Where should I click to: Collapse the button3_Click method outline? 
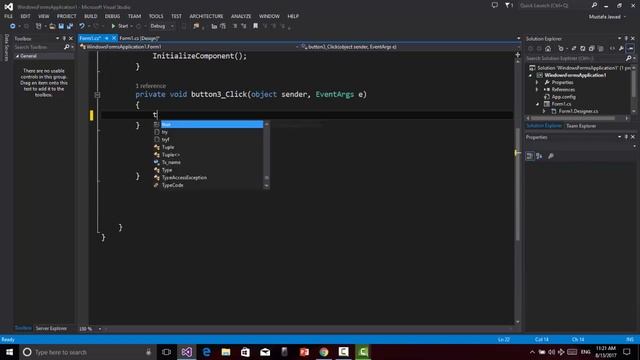97,95
